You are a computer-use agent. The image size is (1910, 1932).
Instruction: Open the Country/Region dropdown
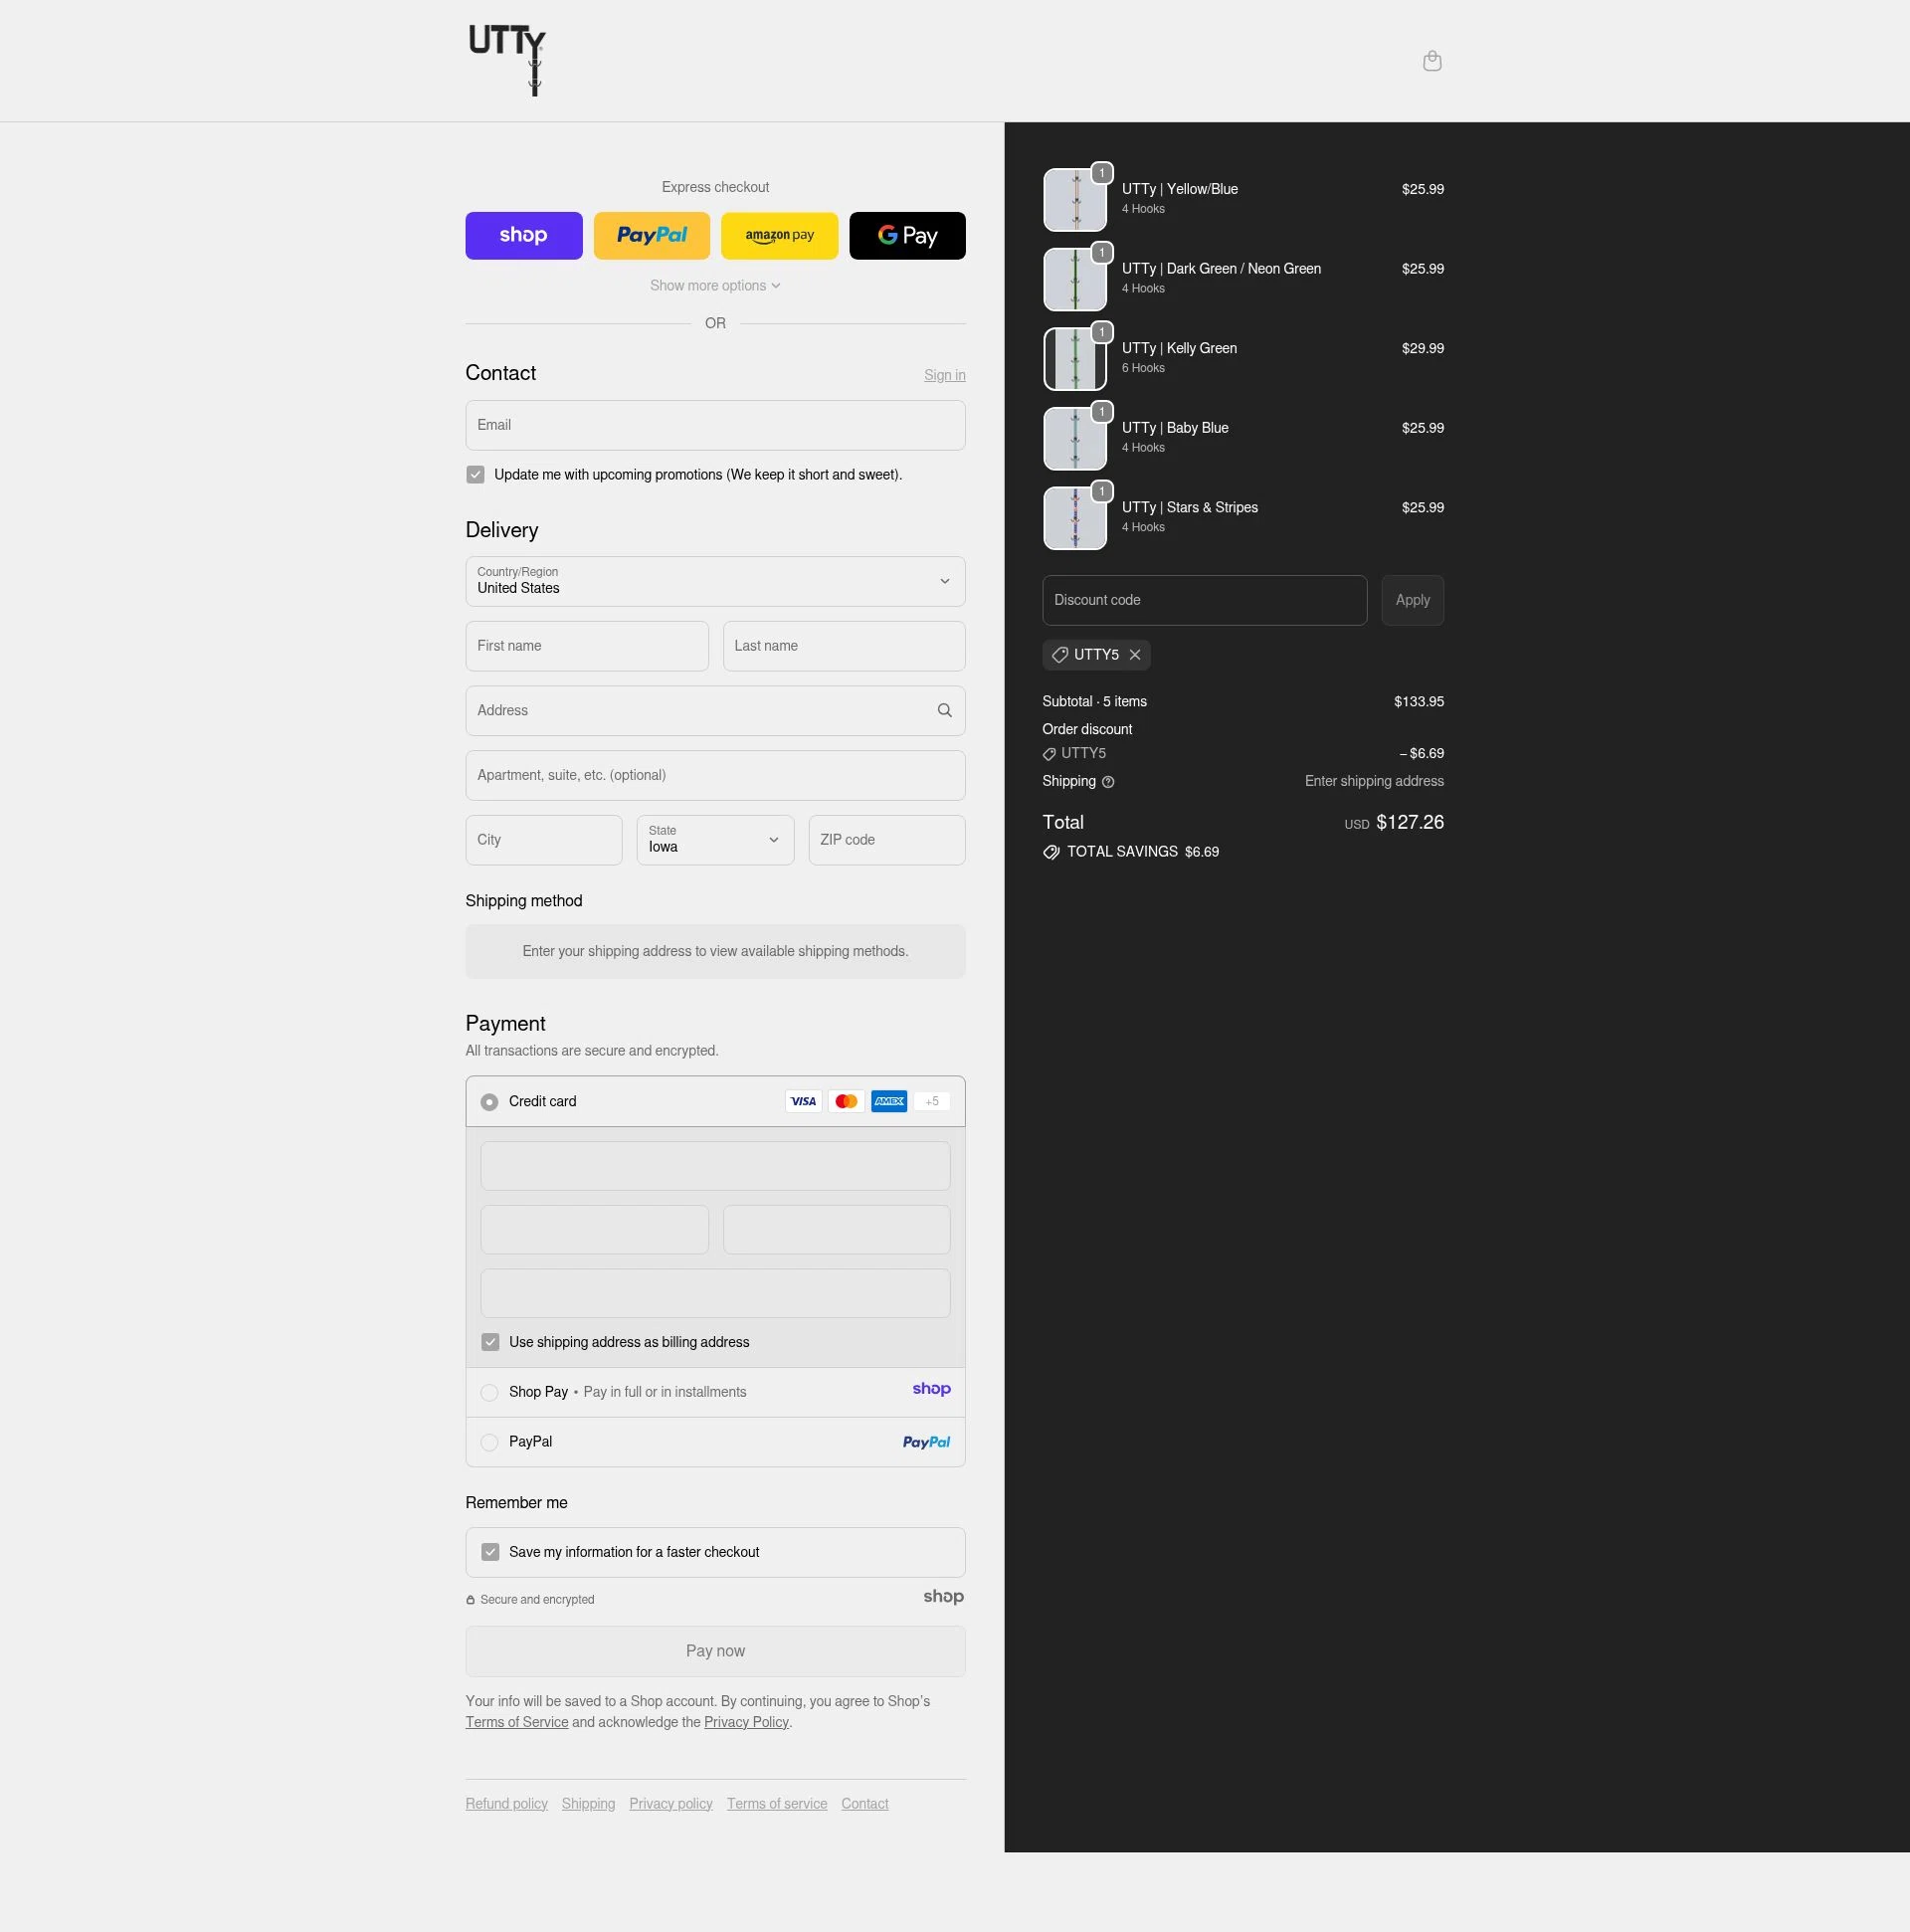[714, 581]
